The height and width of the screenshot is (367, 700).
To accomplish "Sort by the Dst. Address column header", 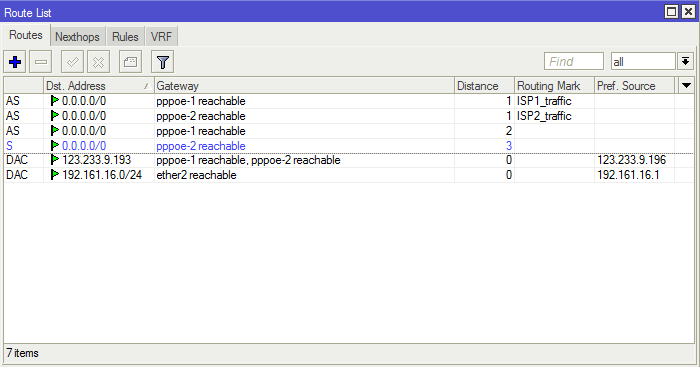I will 99,85.
